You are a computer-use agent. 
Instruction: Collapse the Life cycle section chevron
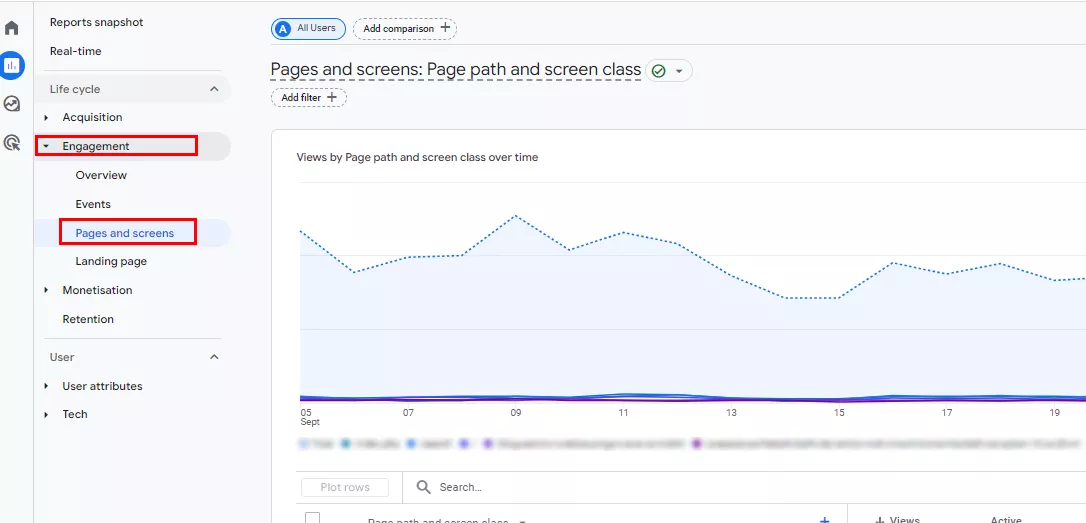(214, 89)
